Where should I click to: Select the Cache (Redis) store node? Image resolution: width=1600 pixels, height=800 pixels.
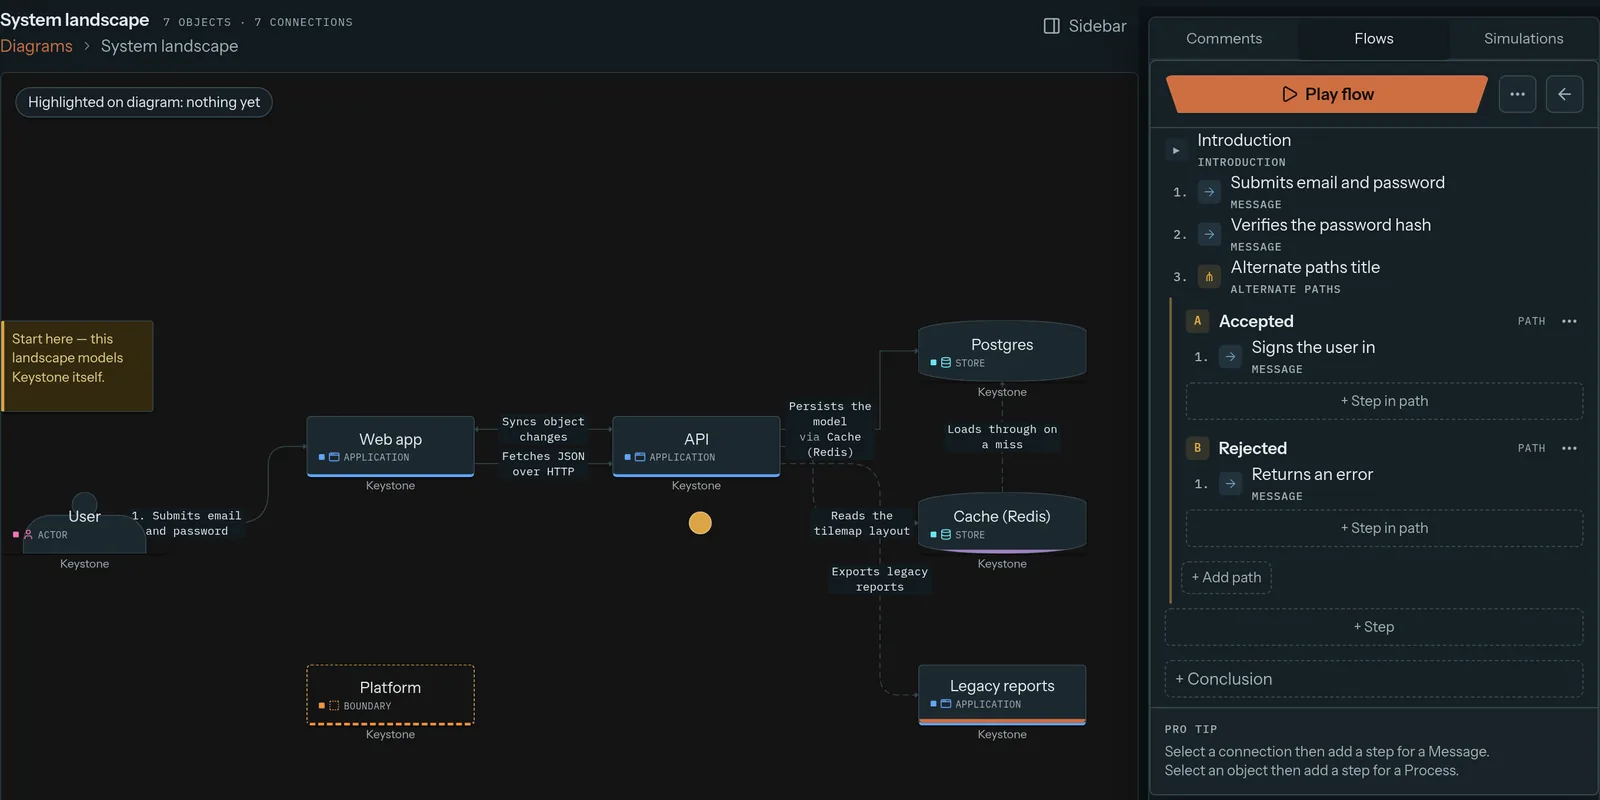[x=1002, y=523]
